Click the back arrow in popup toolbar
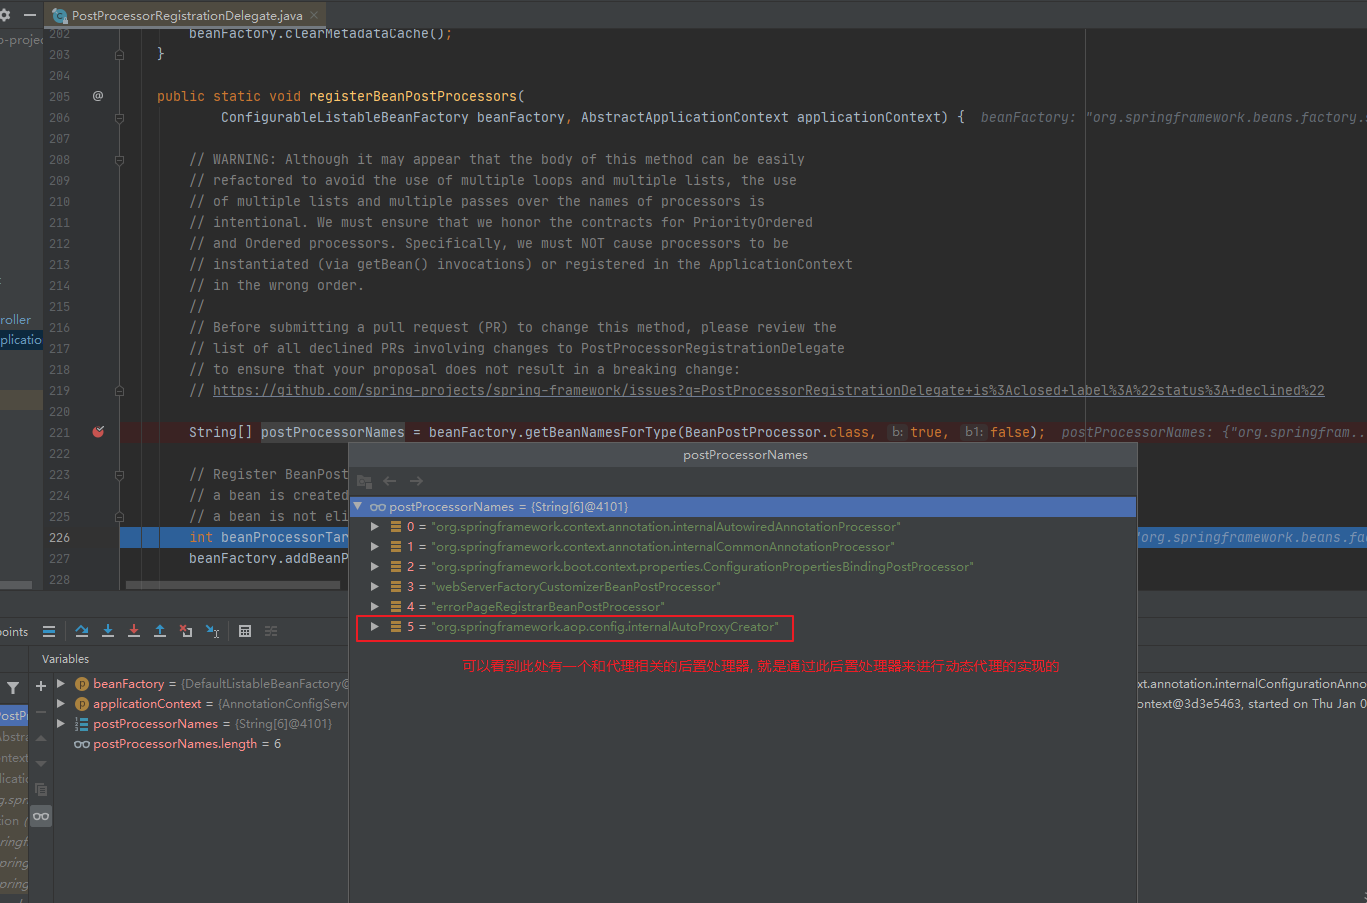 tap(390, 481)
